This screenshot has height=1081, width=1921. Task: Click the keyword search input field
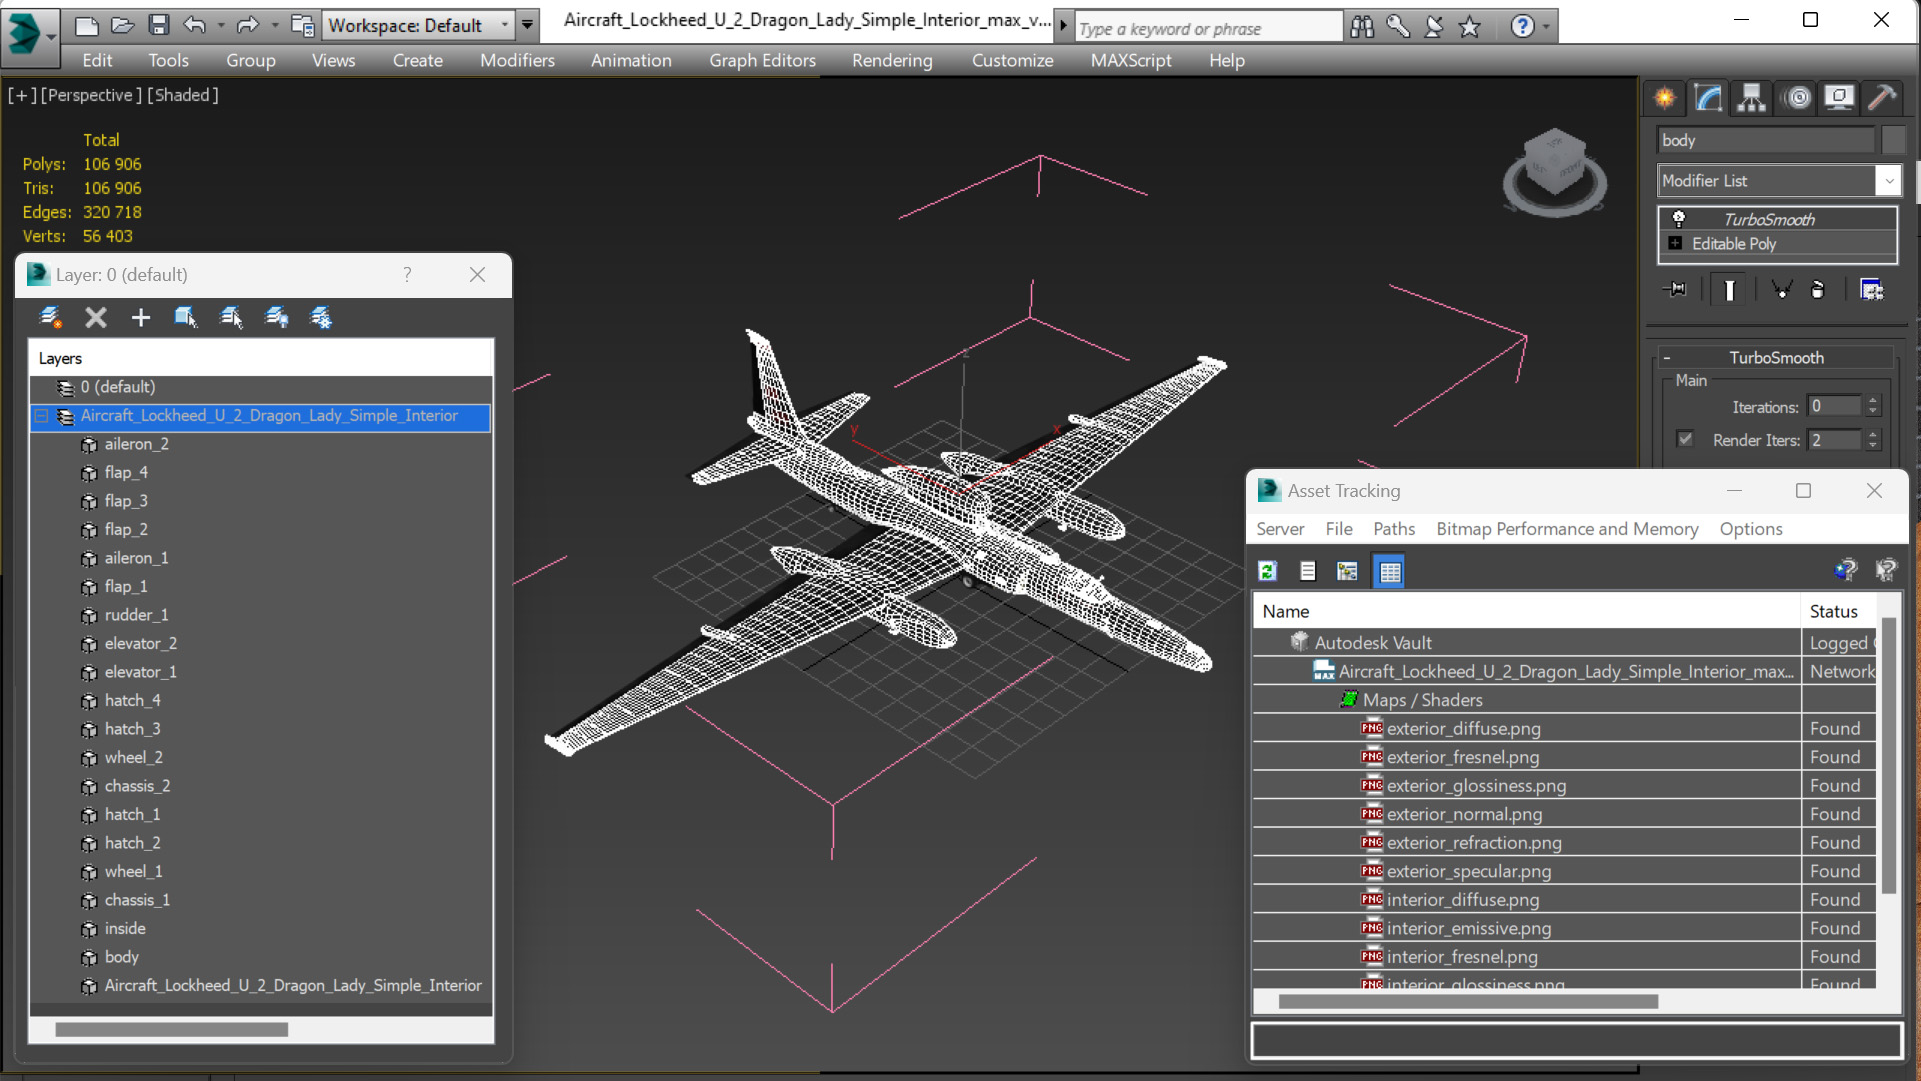click(1207, 28)
